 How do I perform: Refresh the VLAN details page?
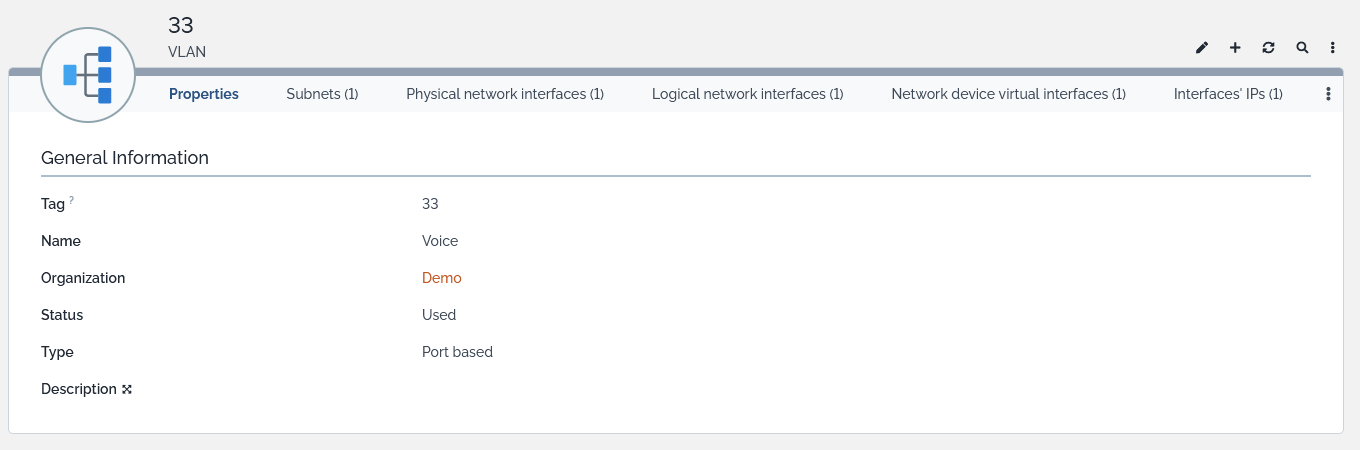tap(1268, 47)
